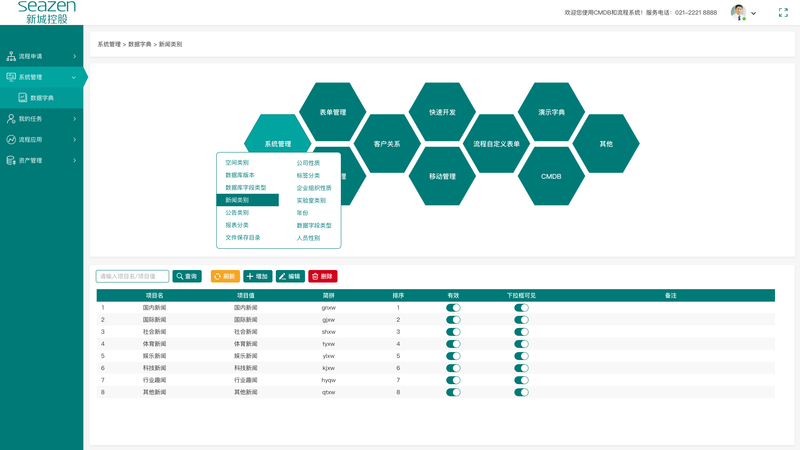The height and width of the screenshot is (450, 800).
Task: Choose 文件保存目录 in the popup menu
Action: coord(243,237)
